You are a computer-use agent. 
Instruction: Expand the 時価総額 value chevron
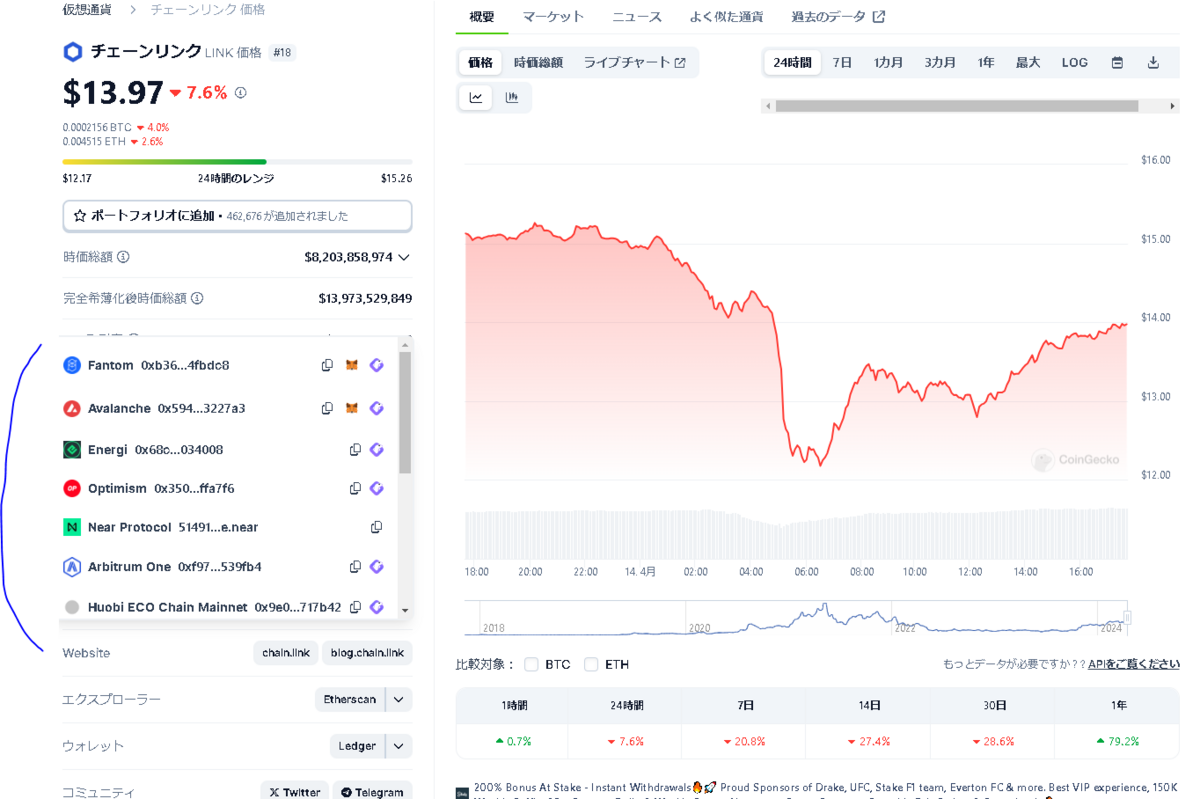[x=404, y=257]
